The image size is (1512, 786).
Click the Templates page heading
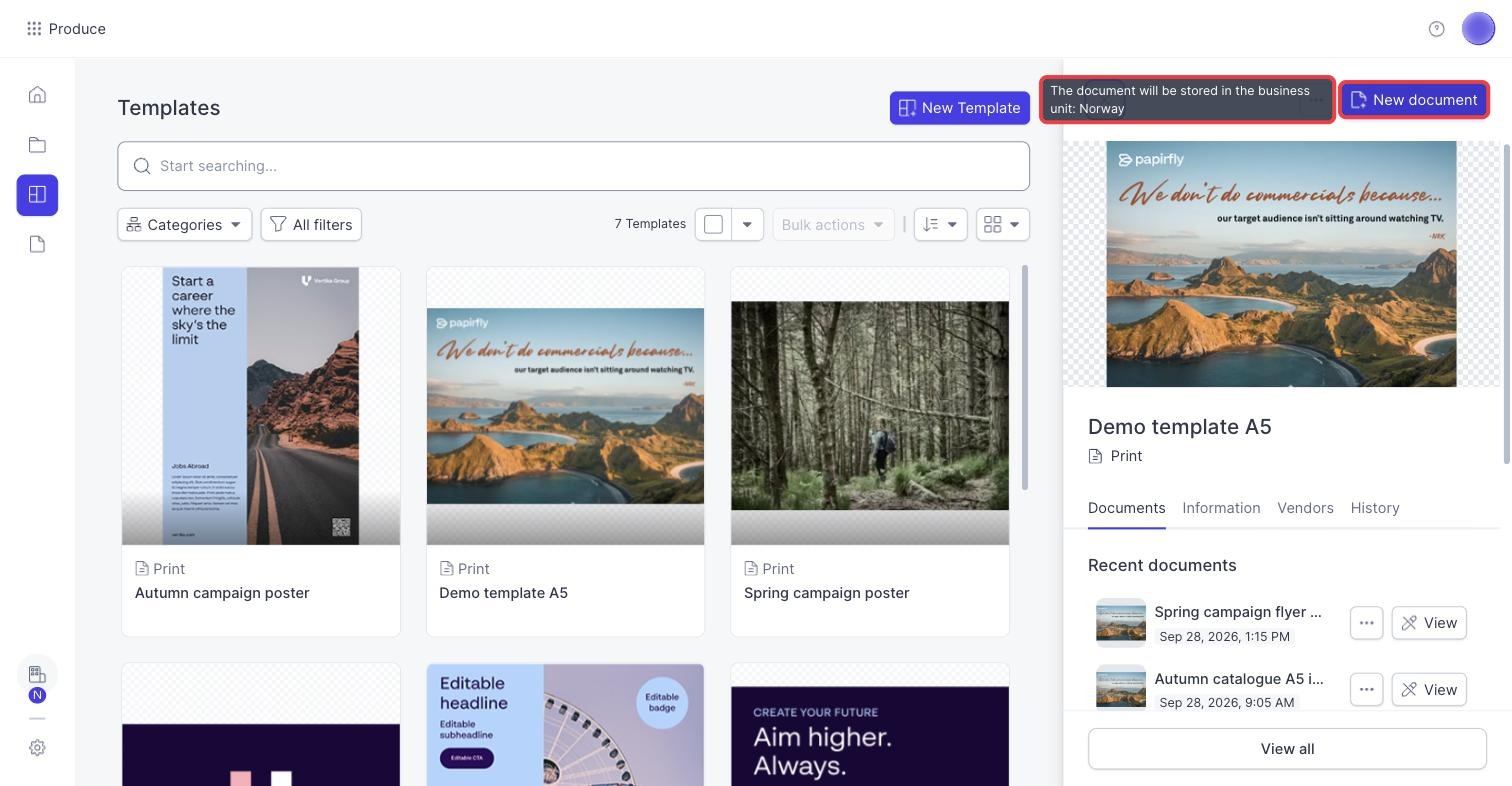tap(169, 108)
